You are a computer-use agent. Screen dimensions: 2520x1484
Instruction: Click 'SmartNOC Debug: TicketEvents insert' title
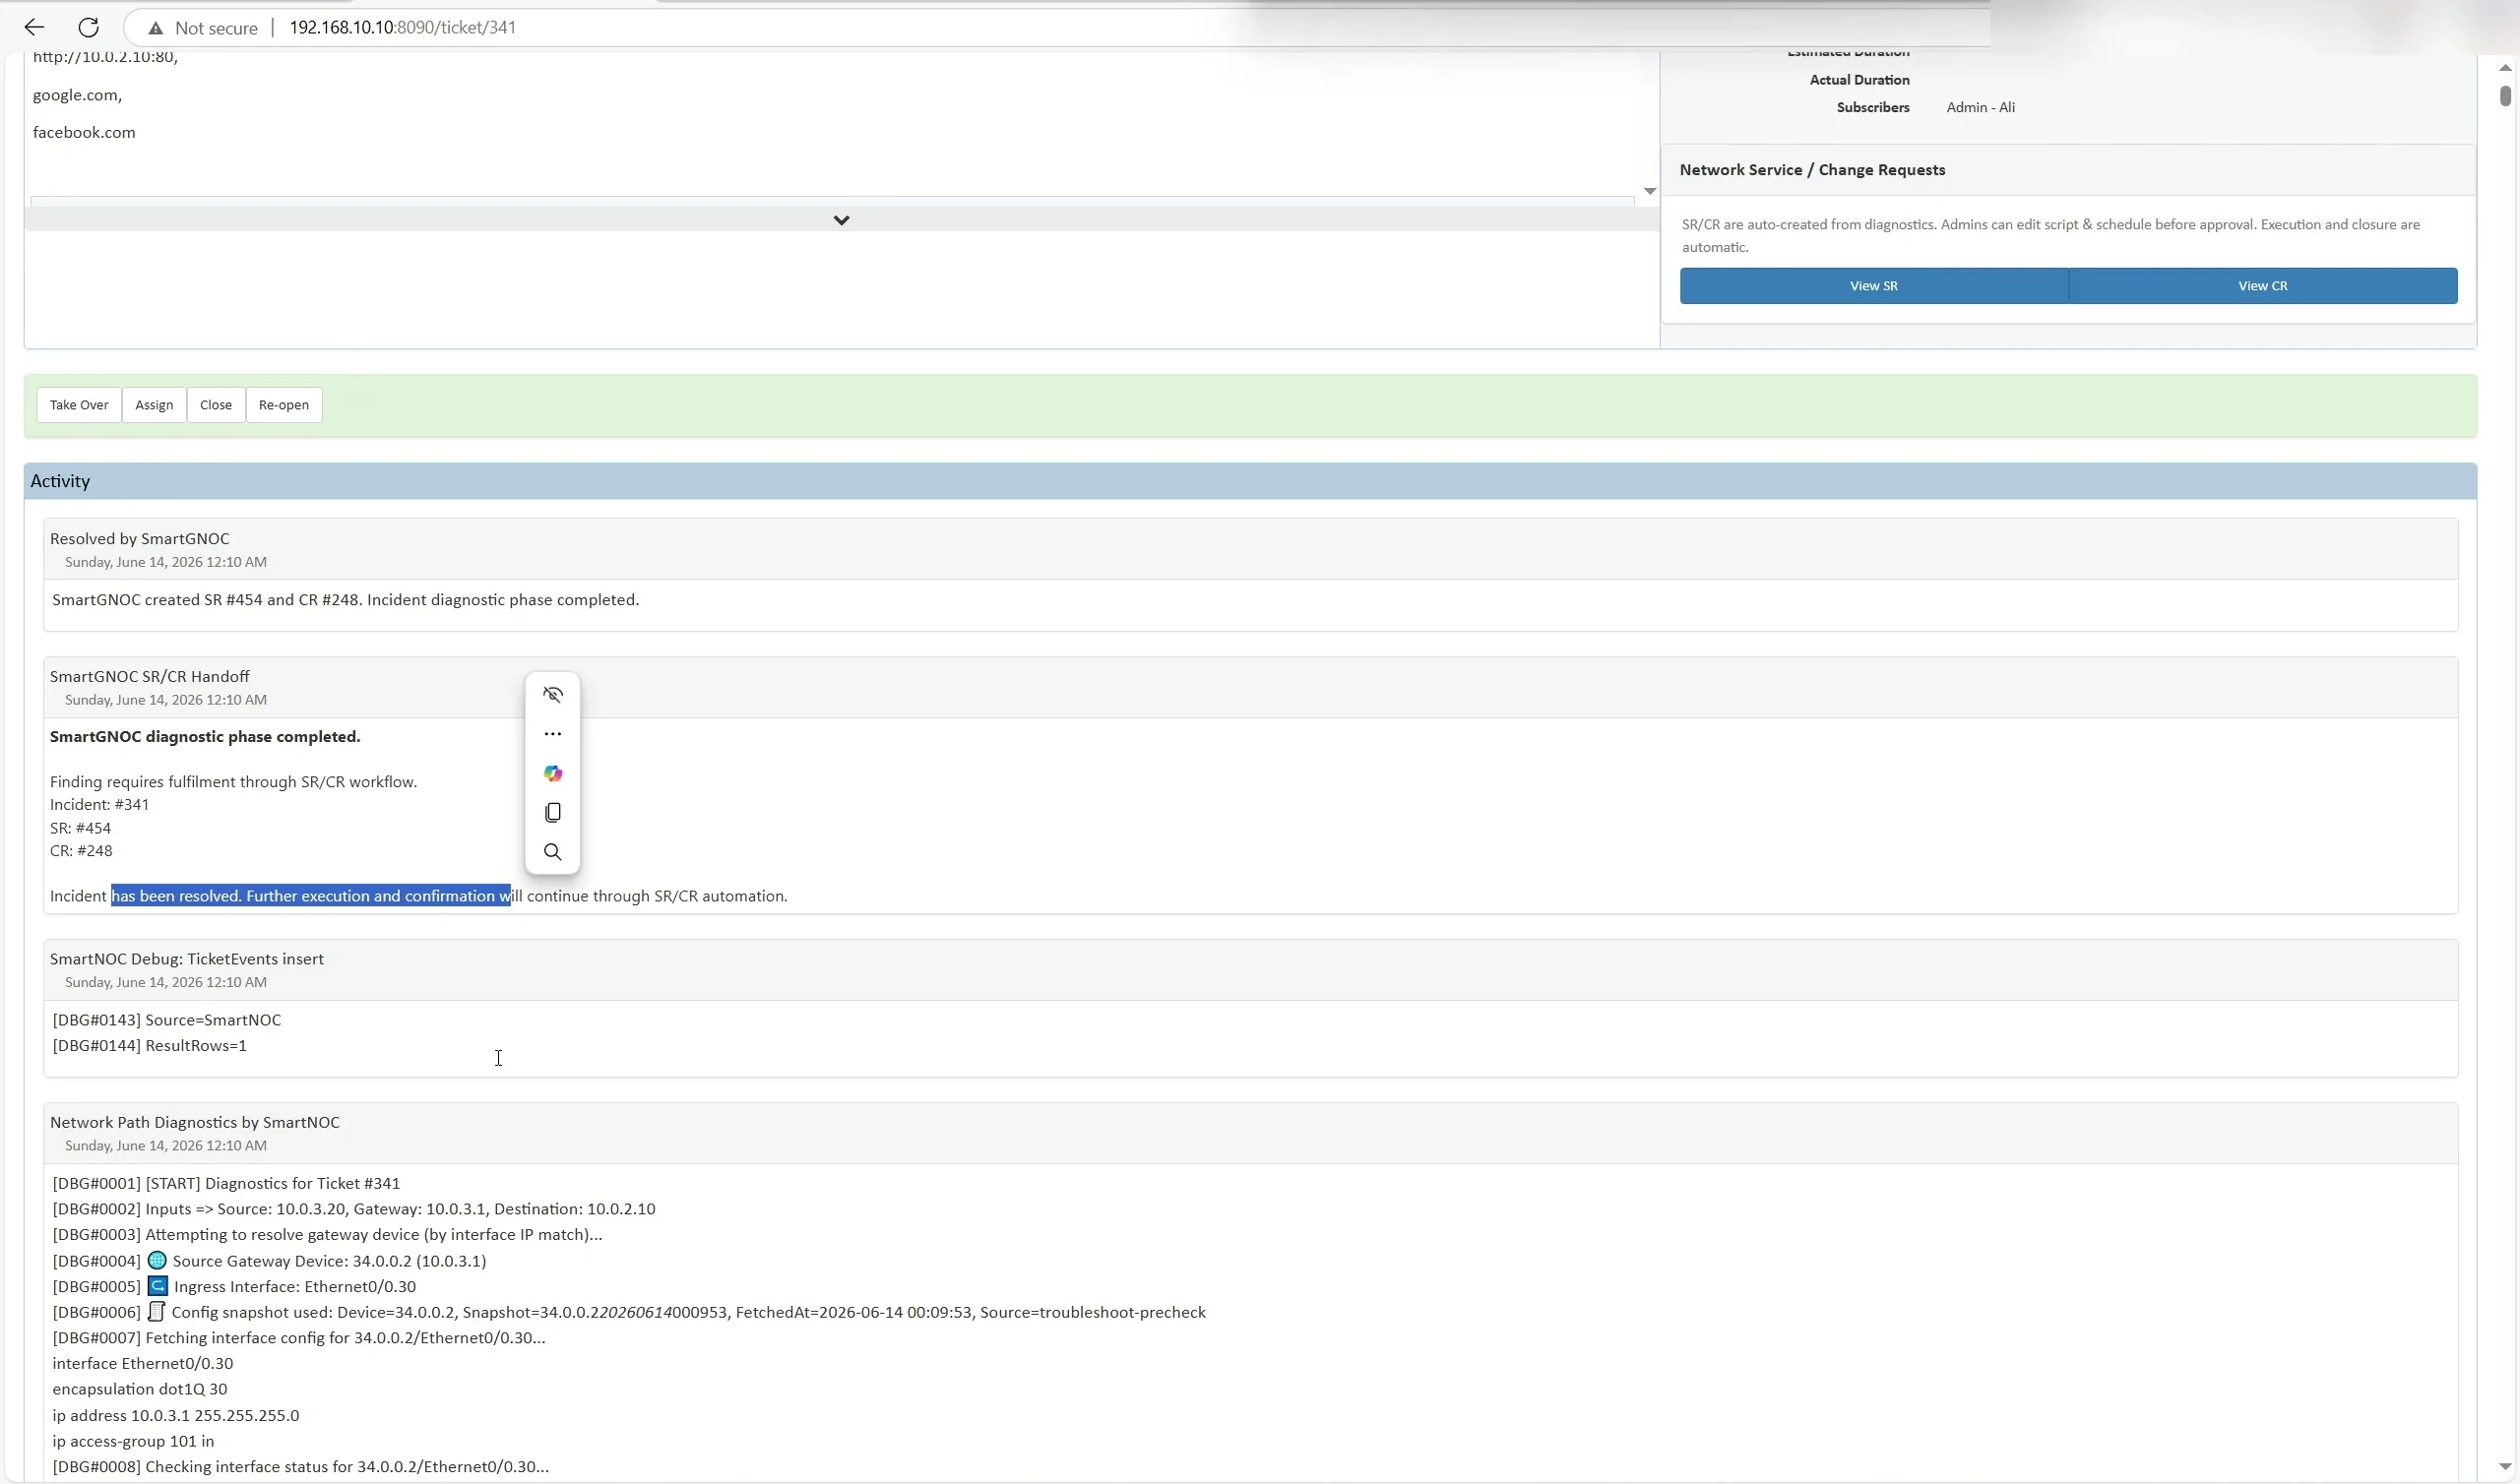(187, 959)
